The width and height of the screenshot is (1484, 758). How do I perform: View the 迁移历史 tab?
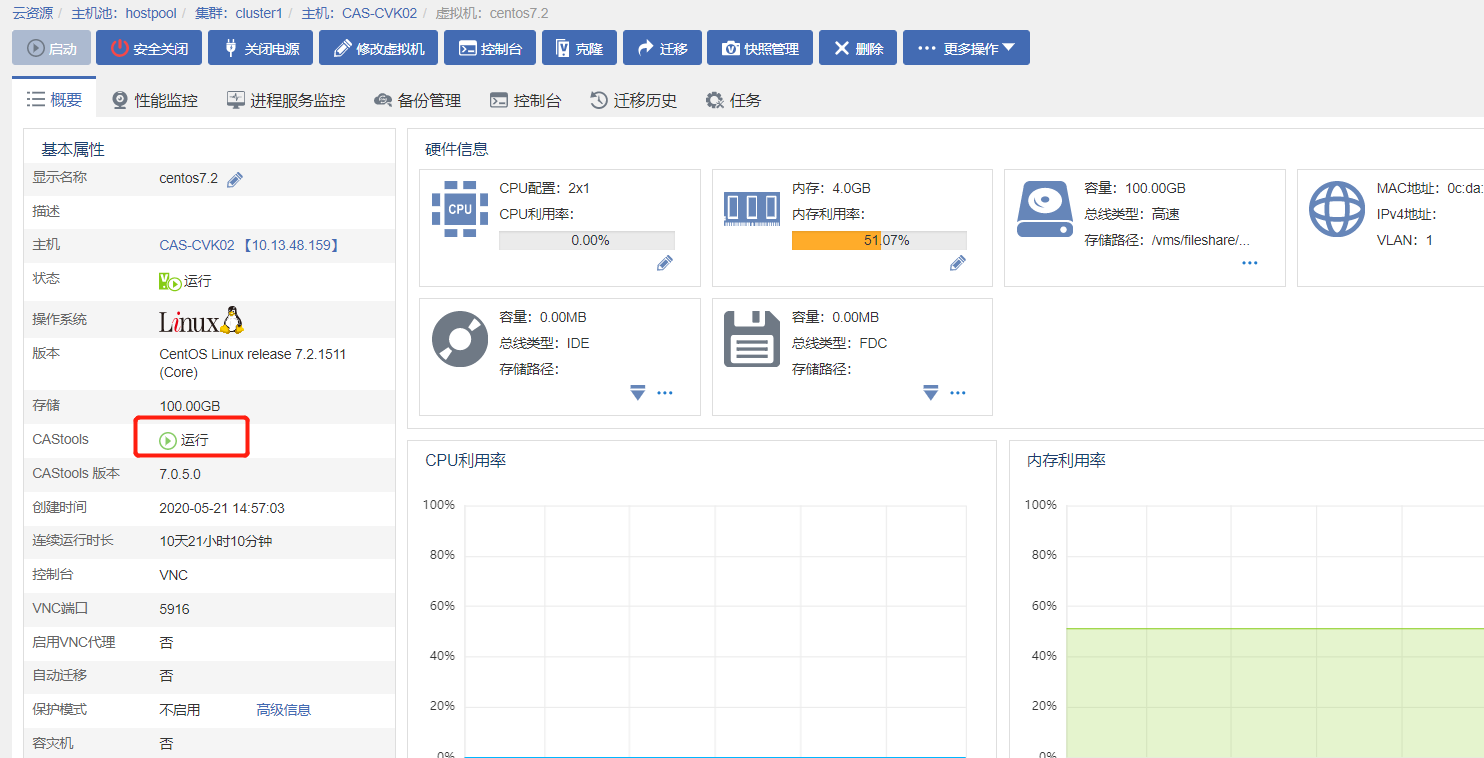634,100
